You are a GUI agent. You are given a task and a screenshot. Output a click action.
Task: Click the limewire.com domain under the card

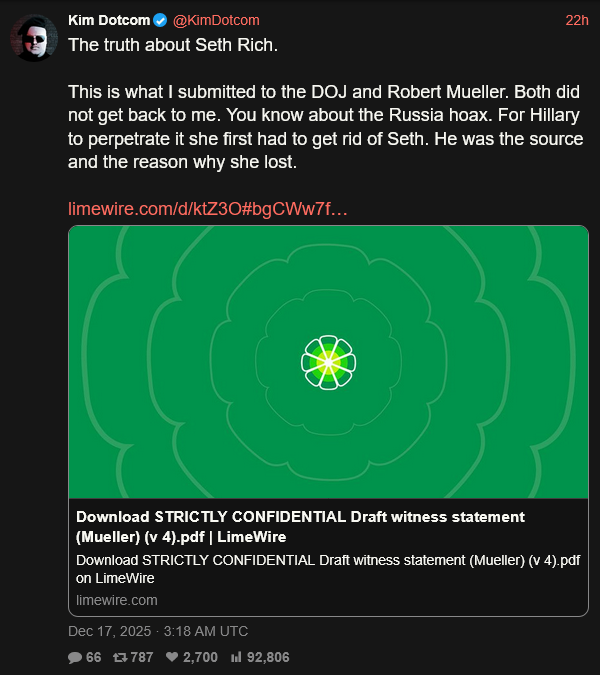pos(116,600)
